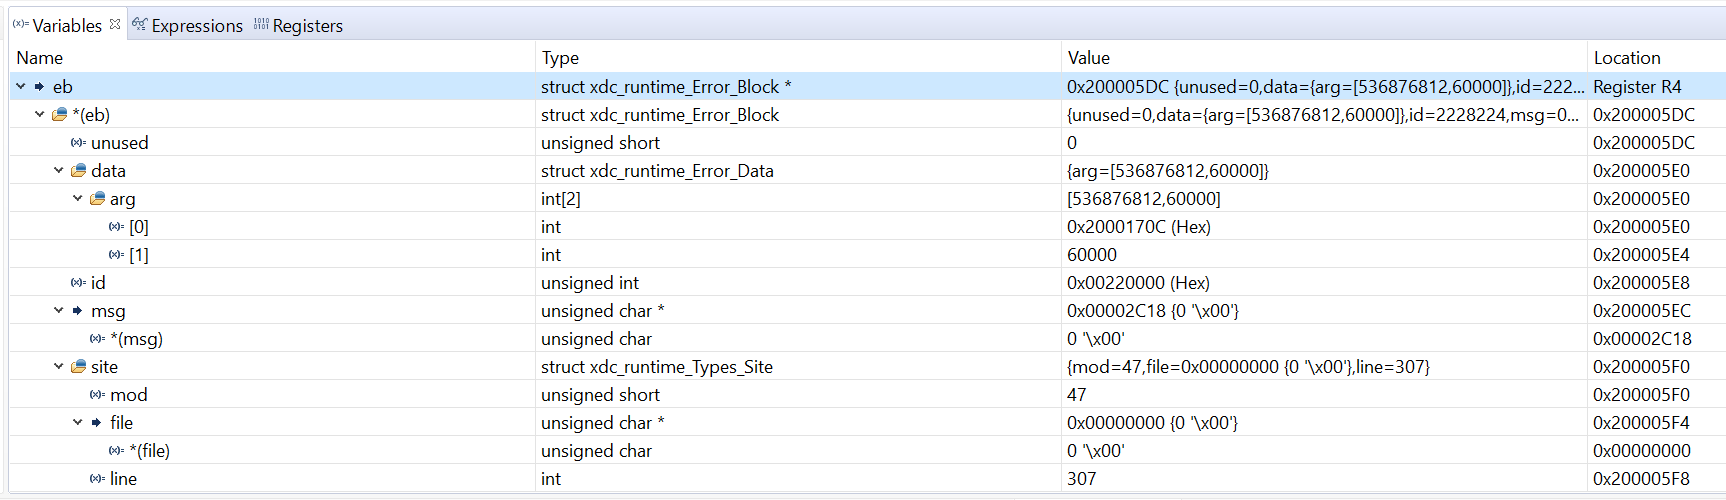The height and width of the screenshot is (500, 1726).
Task: Collapse the site struct node
Action: [x=59, y=367]
